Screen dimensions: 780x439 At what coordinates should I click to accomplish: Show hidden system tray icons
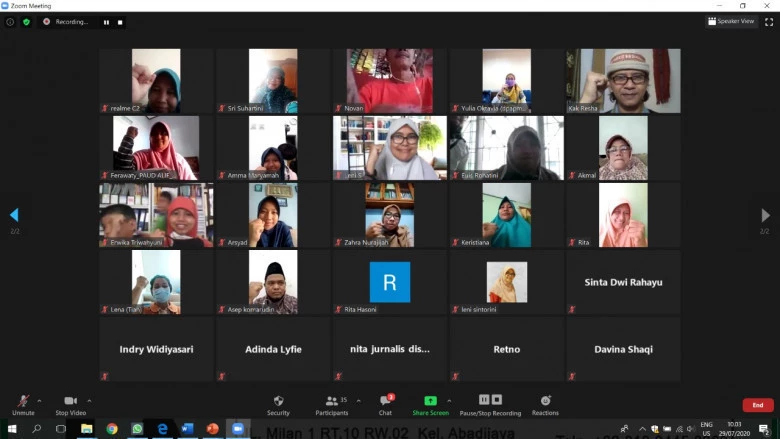pos(642,429)
